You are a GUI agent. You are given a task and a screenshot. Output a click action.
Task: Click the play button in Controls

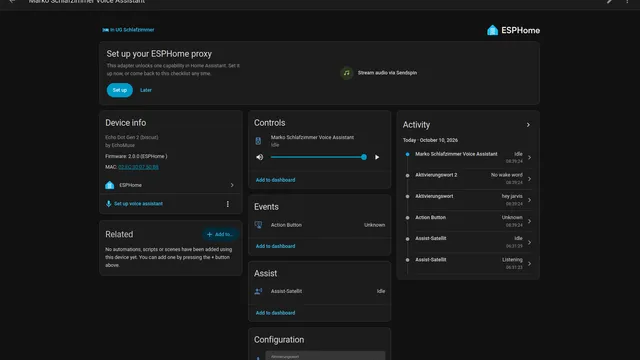coord(377,157)
